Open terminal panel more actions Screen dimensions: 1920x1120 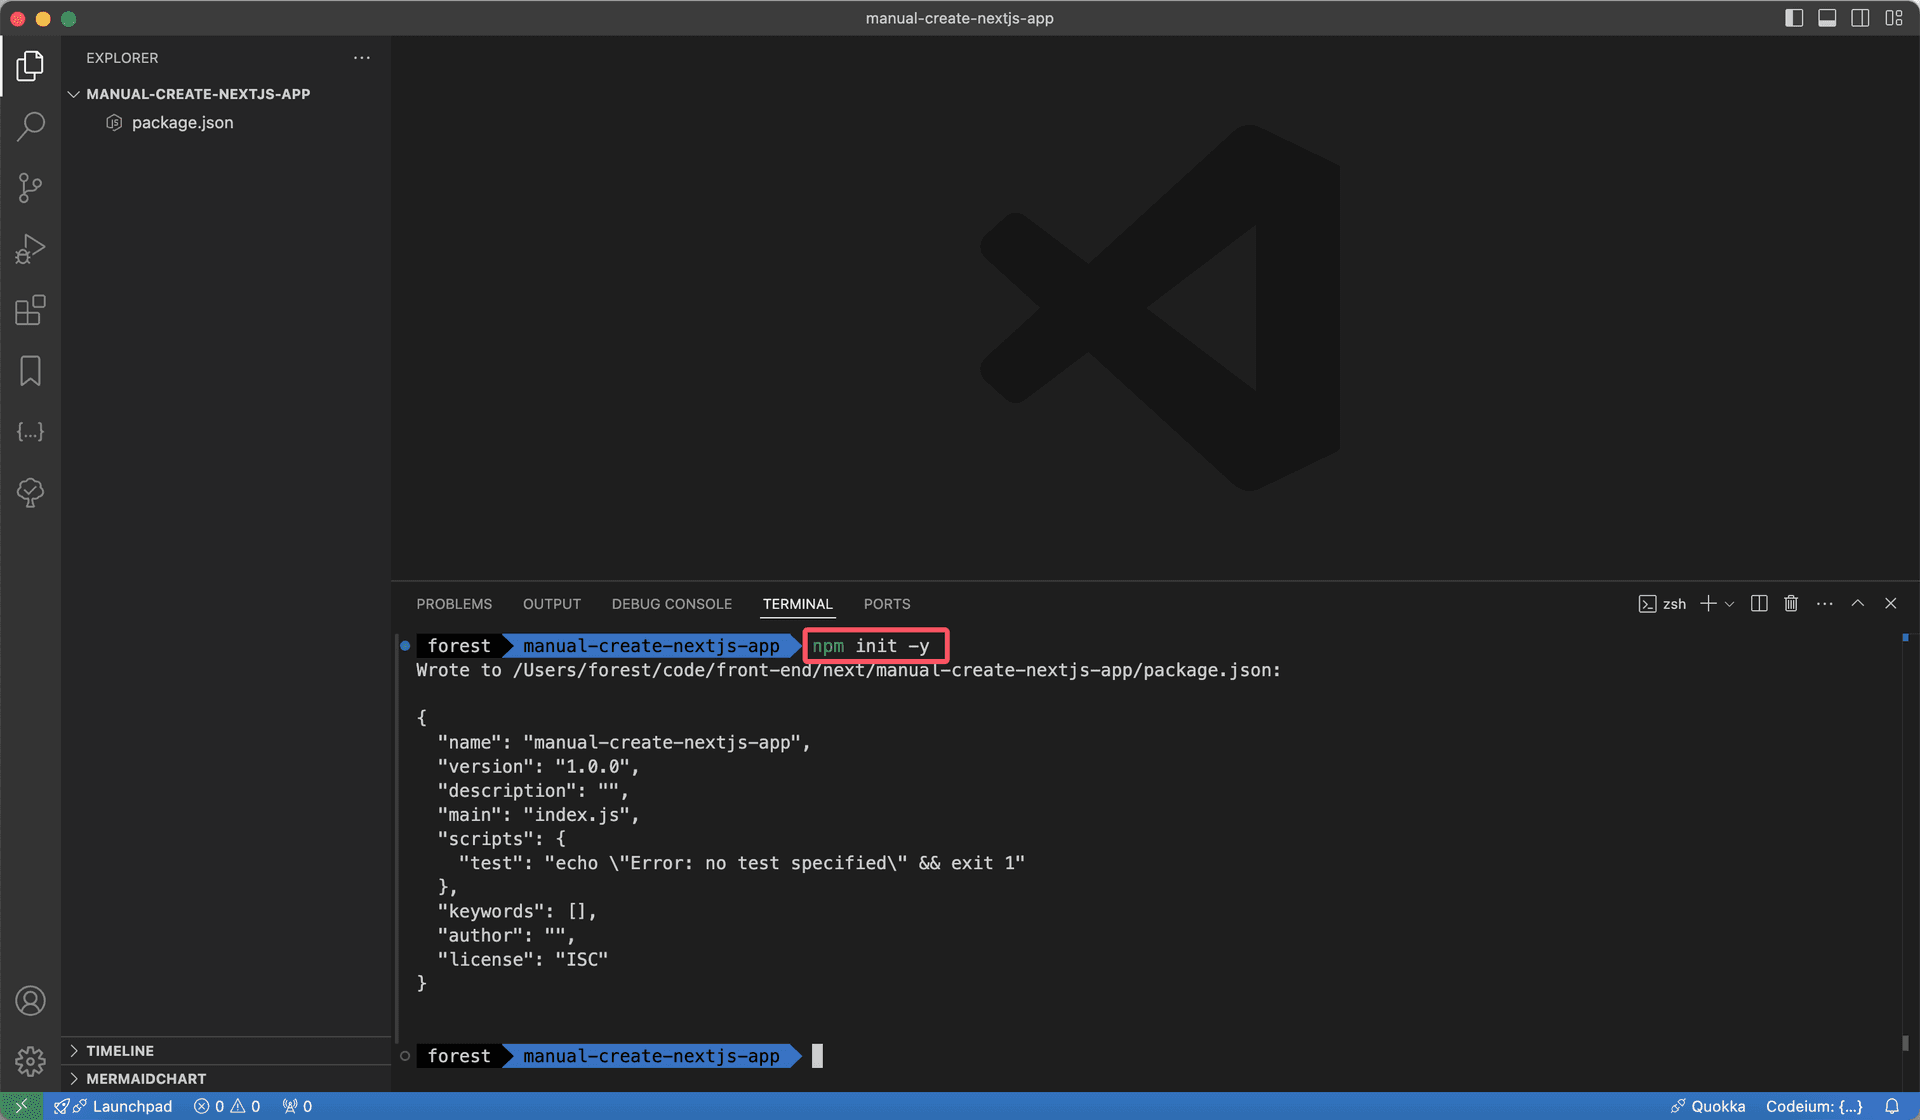(1825, 604)
